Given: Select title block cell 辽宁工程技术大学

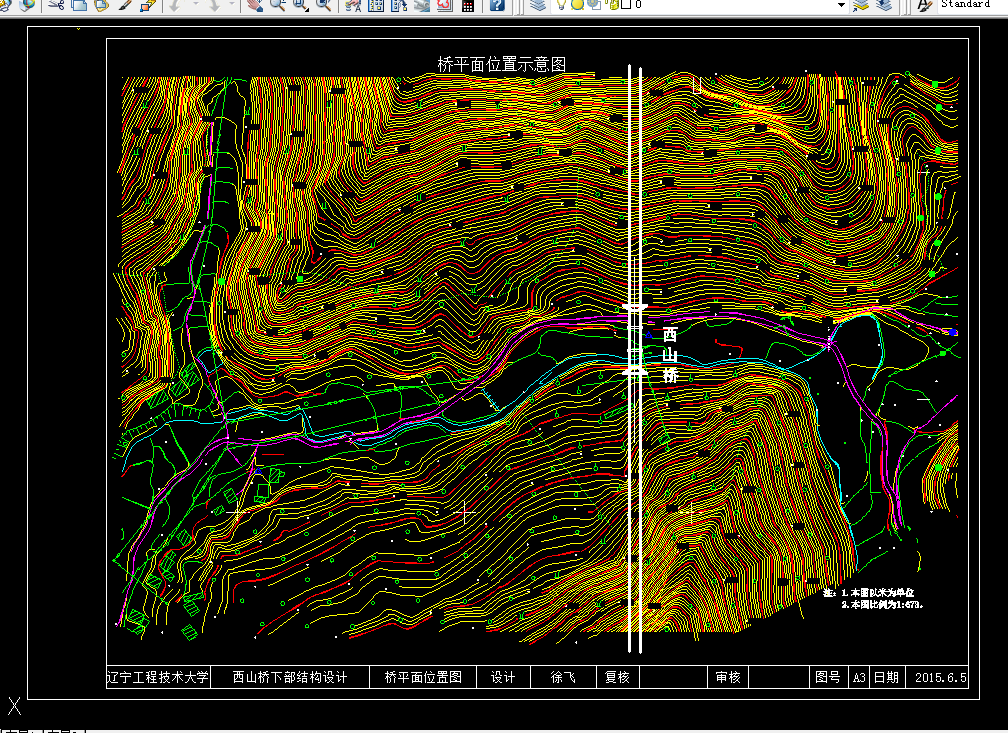Looking at the screenshot, I should pyautogui.click(x=158, y=677).
